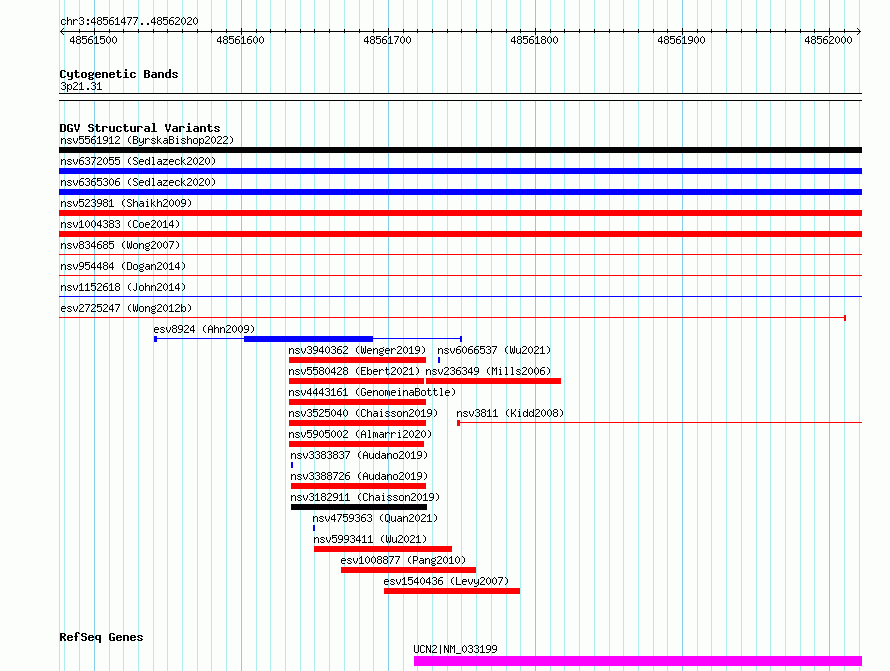Select the Cytogenetic Bands track title

point(119,74)
